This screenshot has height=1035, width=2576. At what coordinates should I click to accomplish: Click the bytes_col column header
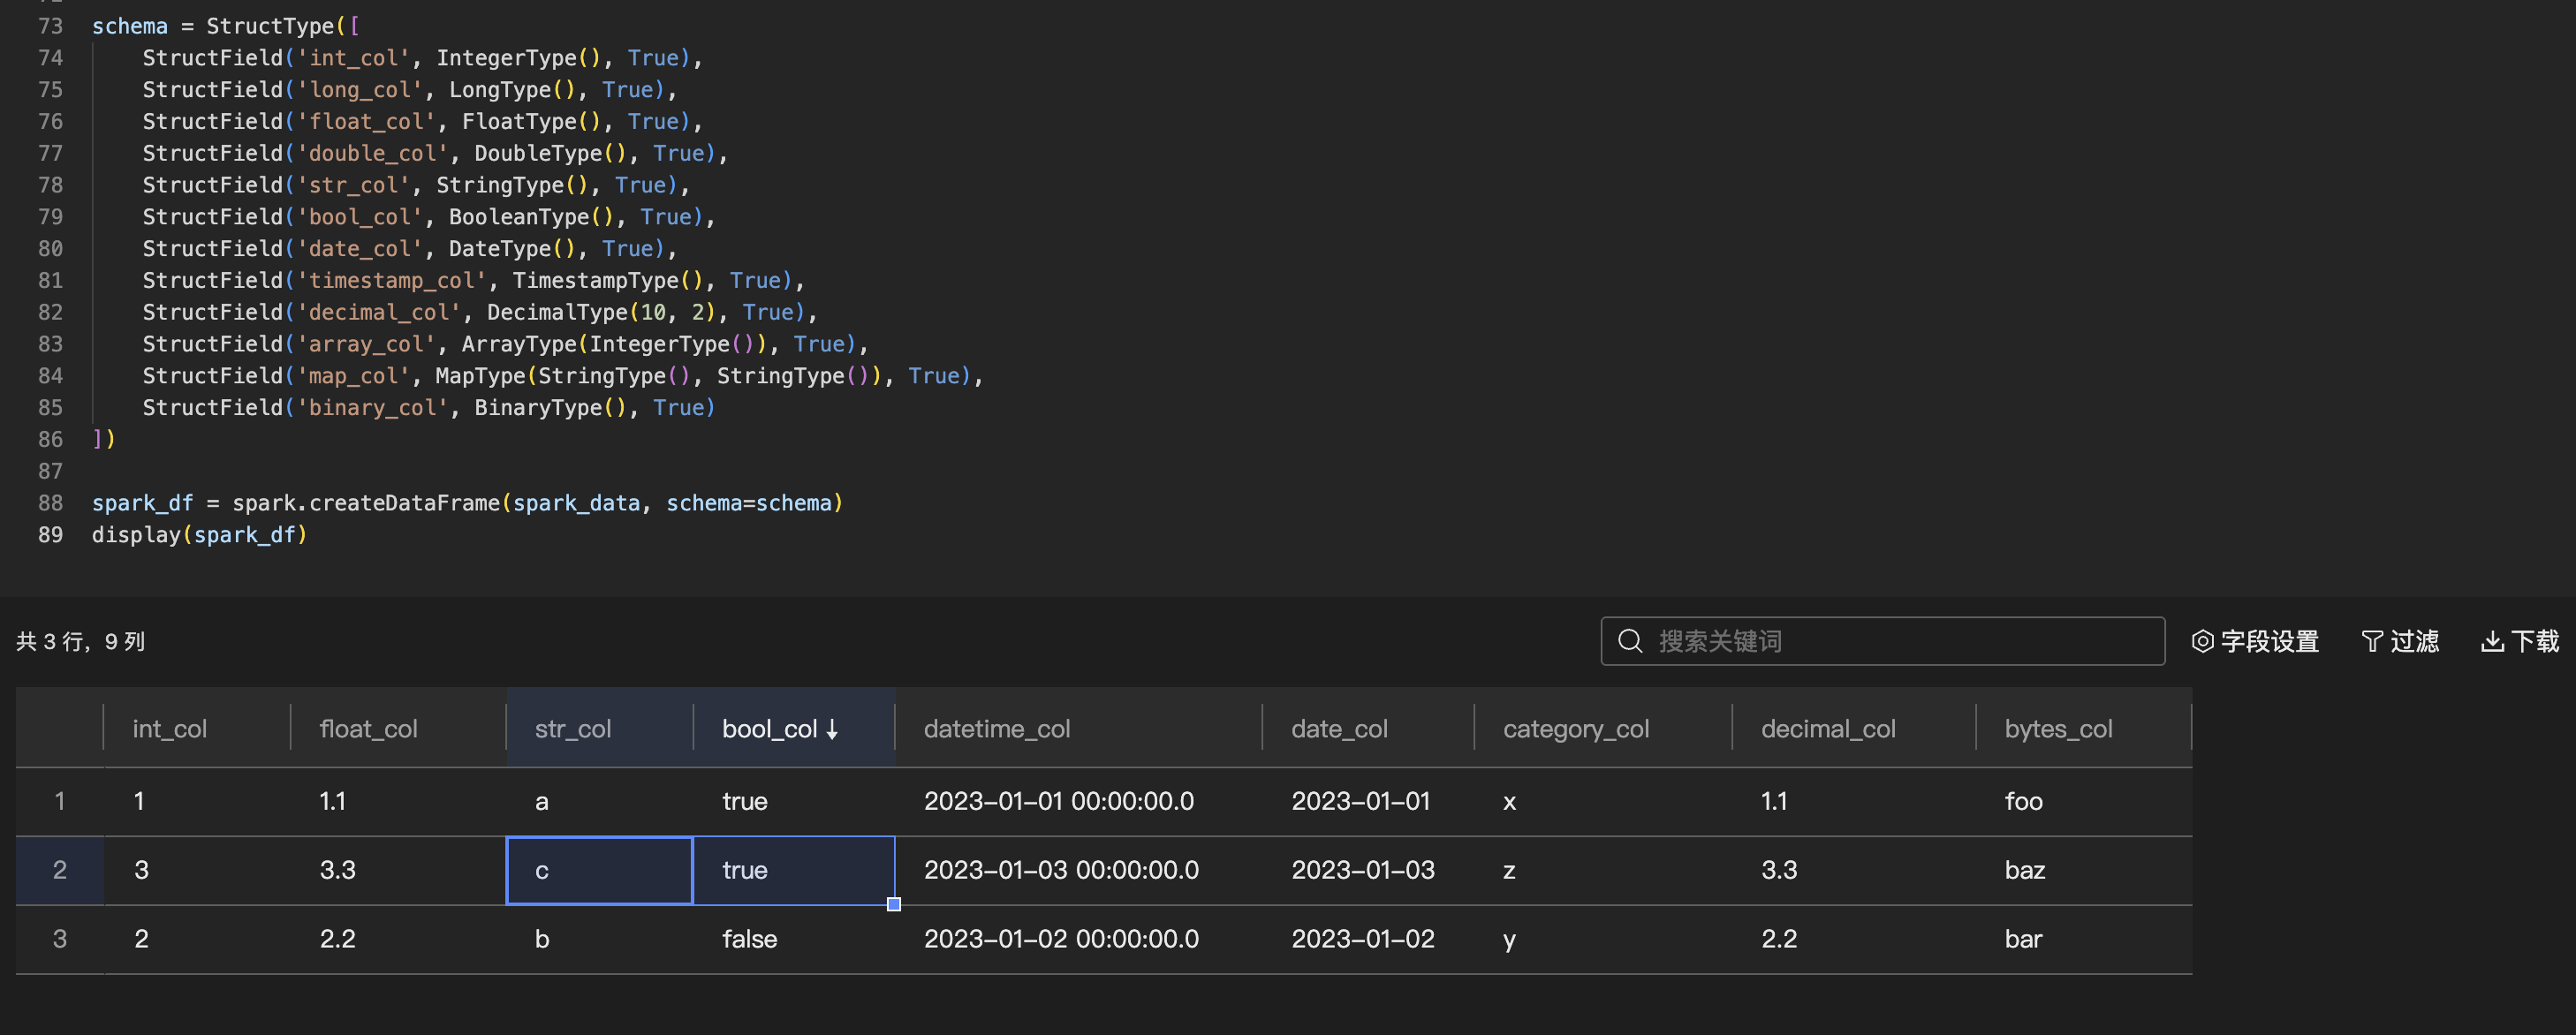tap(2058, 729)
